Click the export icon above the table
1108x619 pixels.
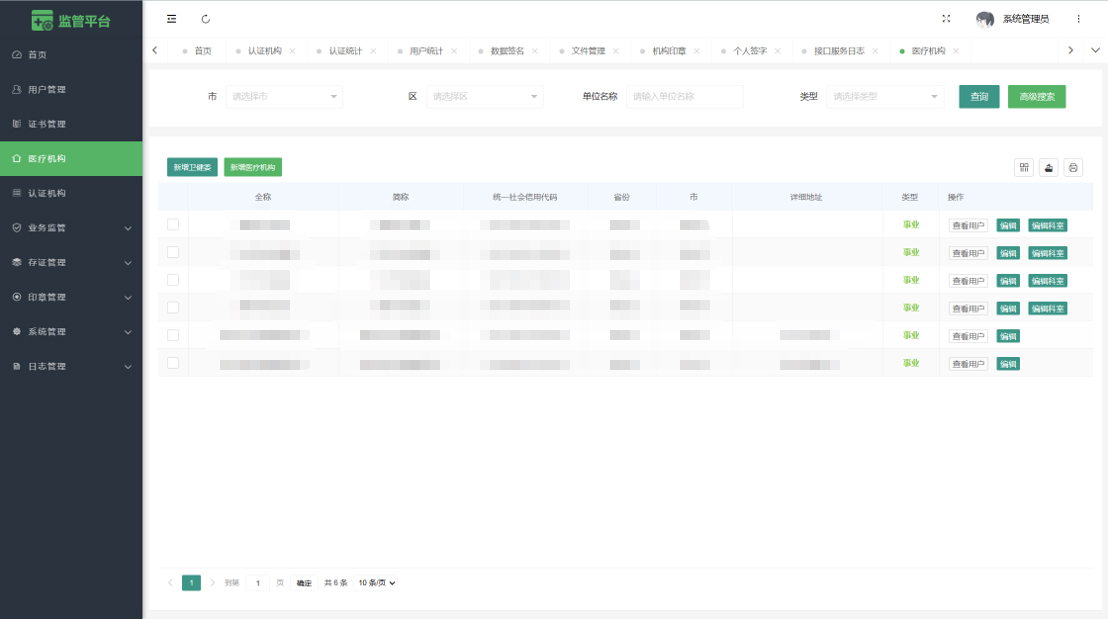tap(1049, 168)
